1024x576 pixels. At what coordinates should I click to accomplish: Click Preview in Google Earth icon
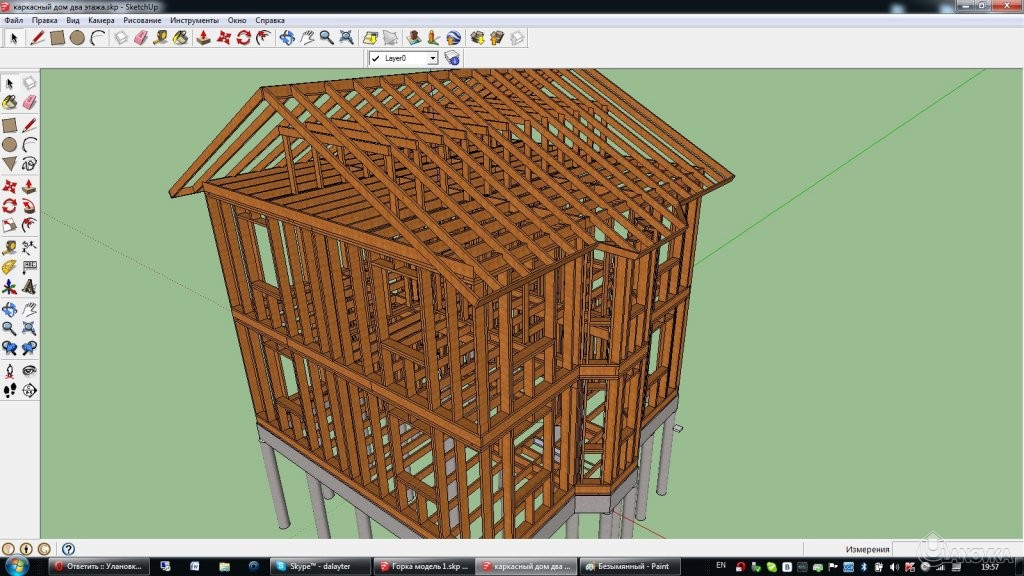coord(454,38)
